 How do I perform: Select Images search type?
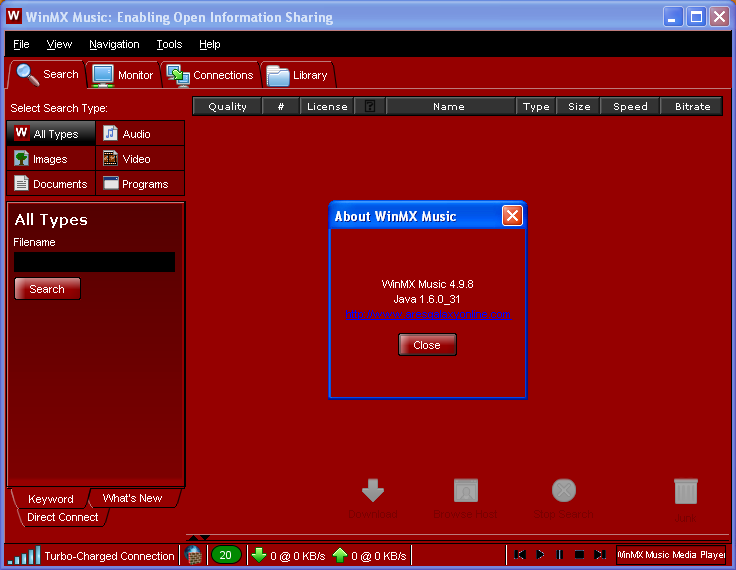tap(51, 159)
